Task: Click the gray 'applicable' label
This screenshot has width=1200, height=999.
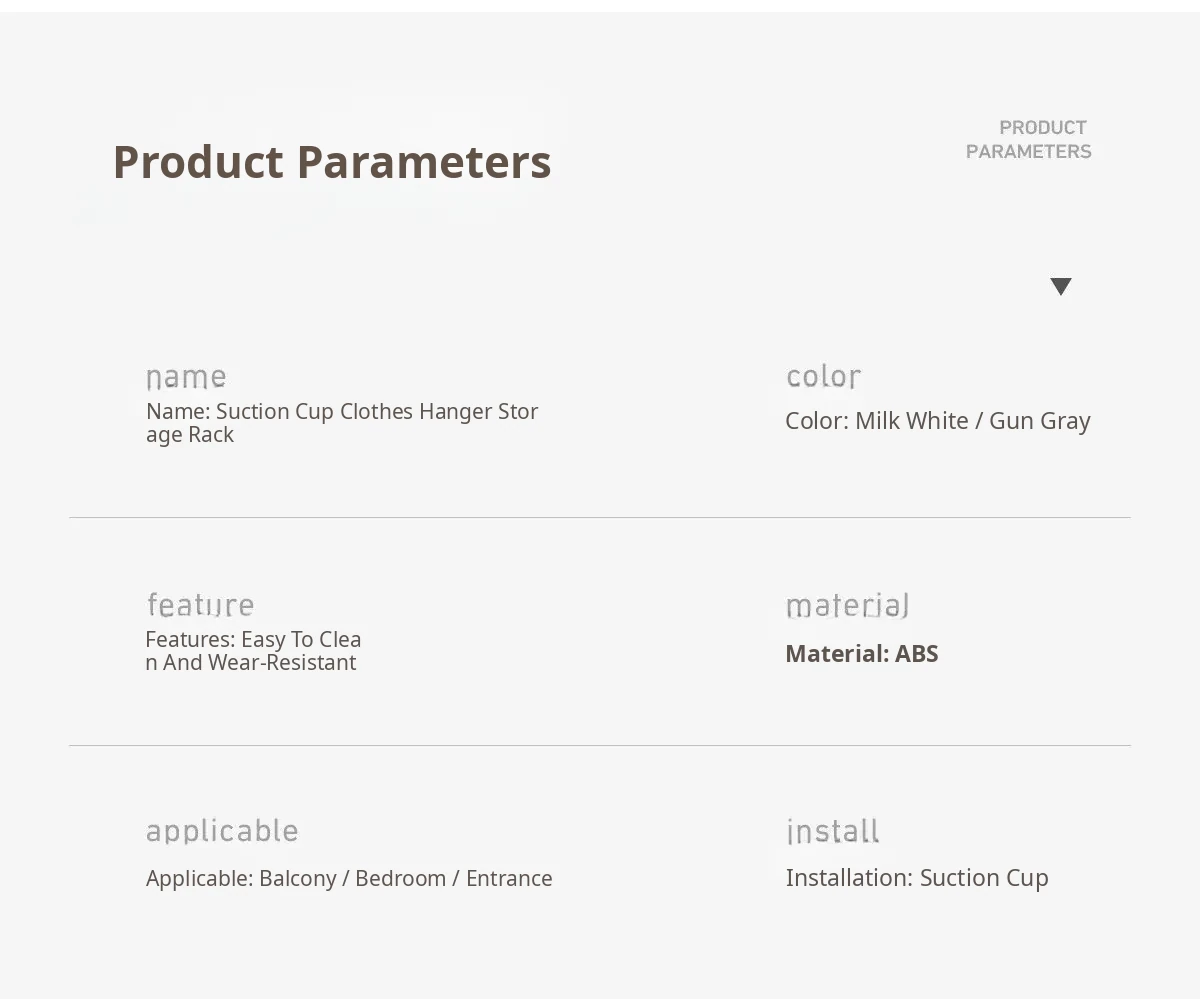Action: [222, 832]
